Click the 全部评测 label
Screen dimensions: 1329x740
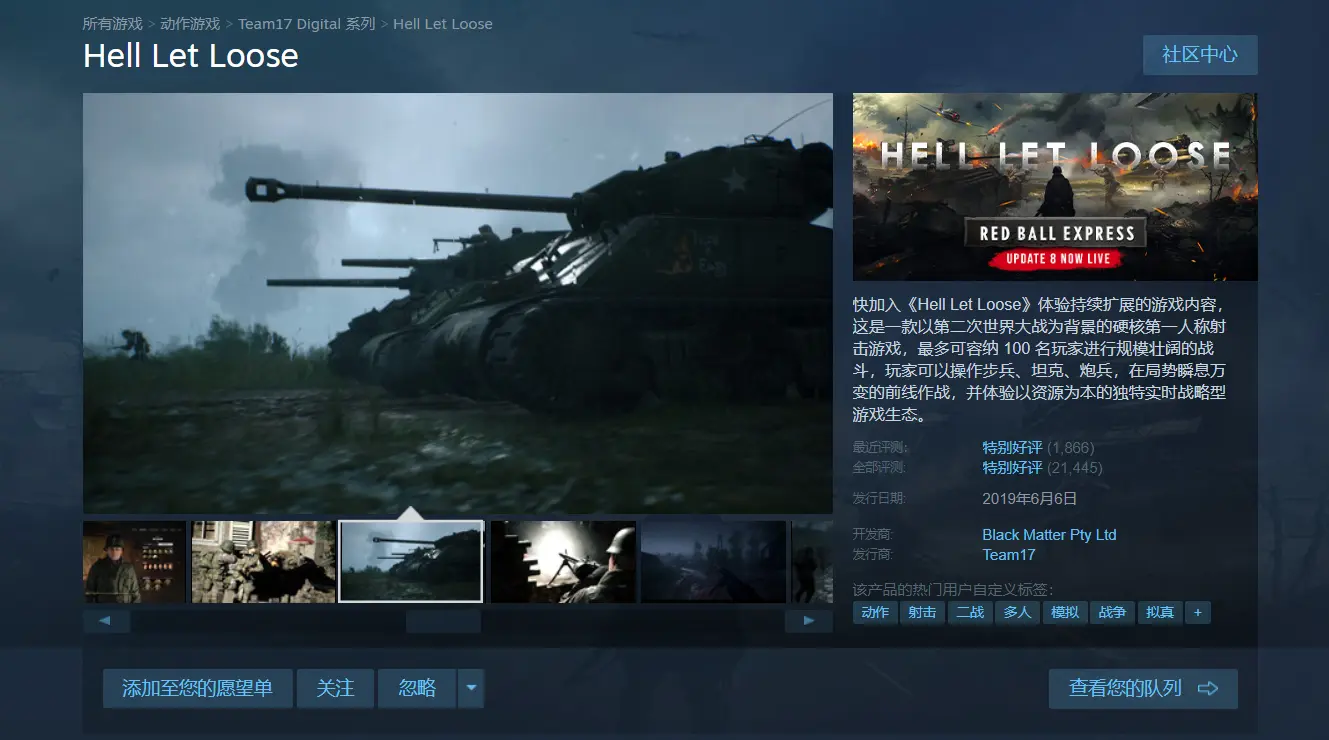coord(880,468)
